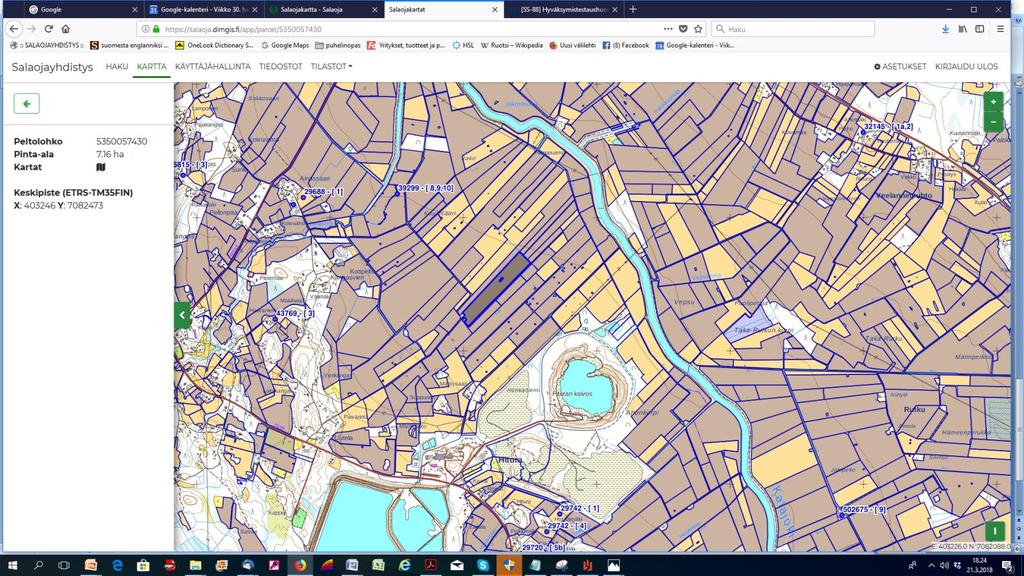Expand the TILASTOT dropdown menu
1024x576 pixels.
331,67
